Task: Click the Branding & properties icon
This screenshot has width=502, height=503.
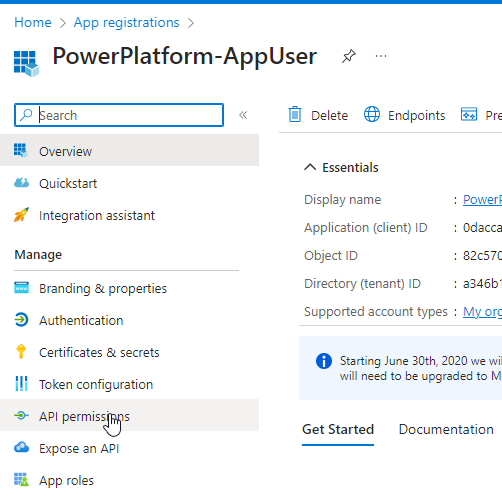Action: tap(21, 288)
